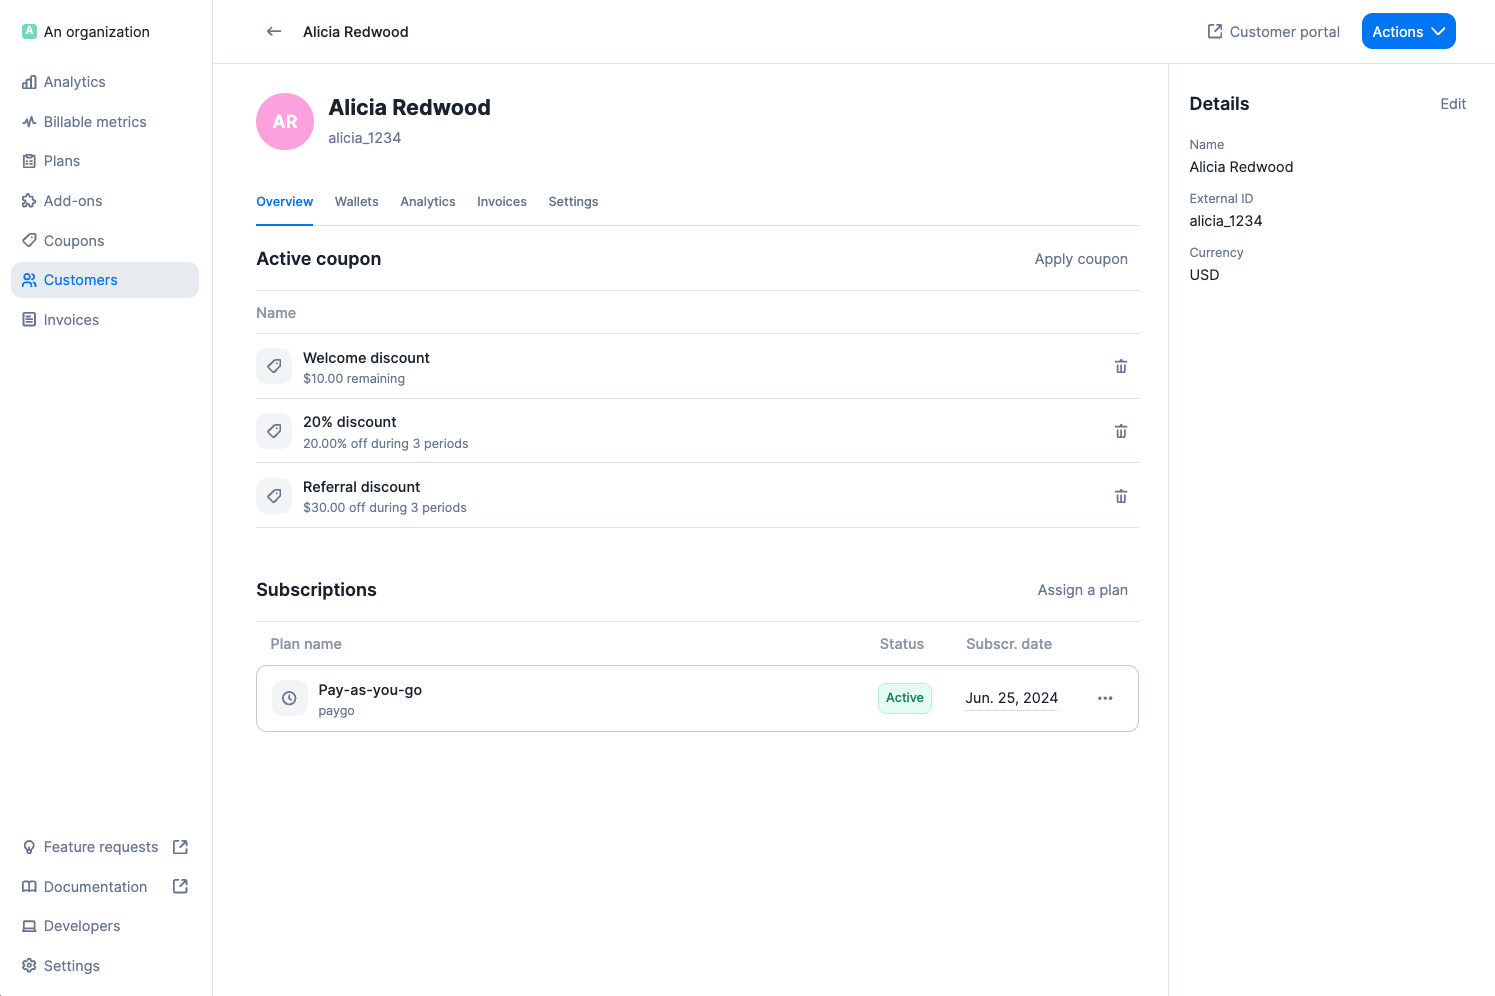Navigate to Add-ons in sidebar
The width and height of the screenshot is (1495, 996).
pos(105,201)
